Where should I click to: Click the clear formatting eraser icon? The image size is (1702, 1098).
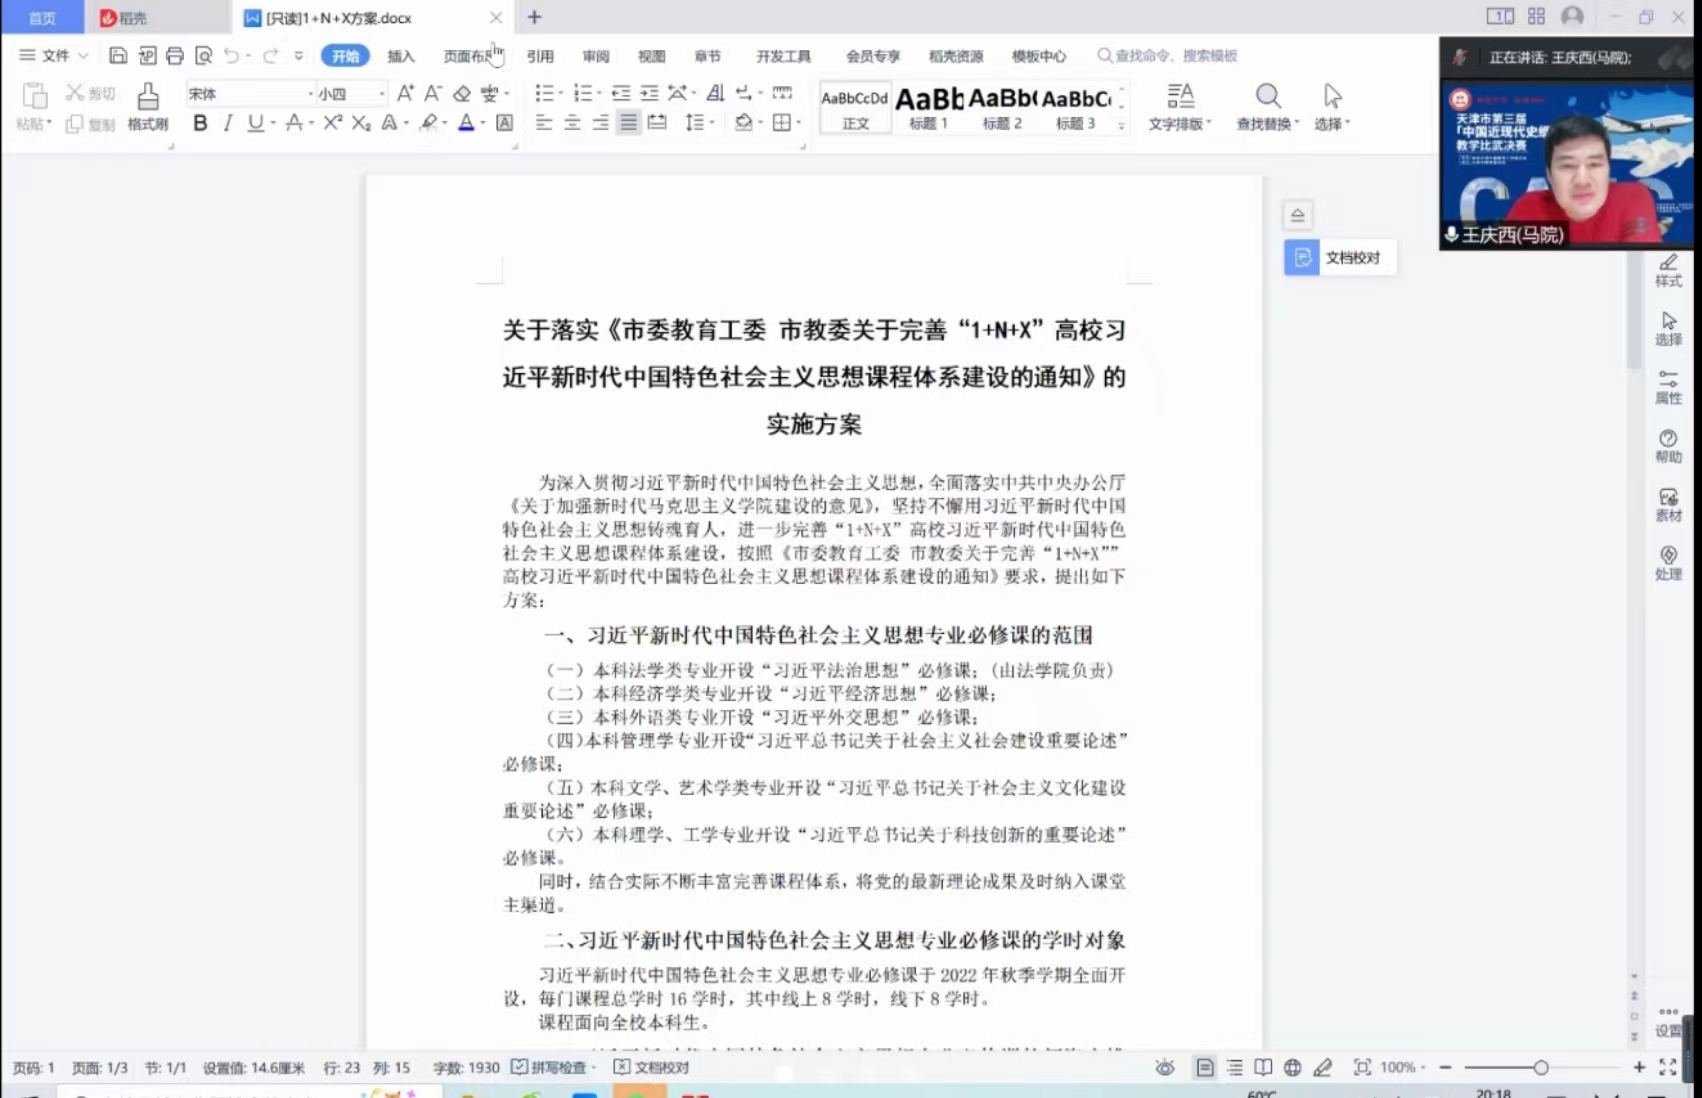click(x=461, y=94)
